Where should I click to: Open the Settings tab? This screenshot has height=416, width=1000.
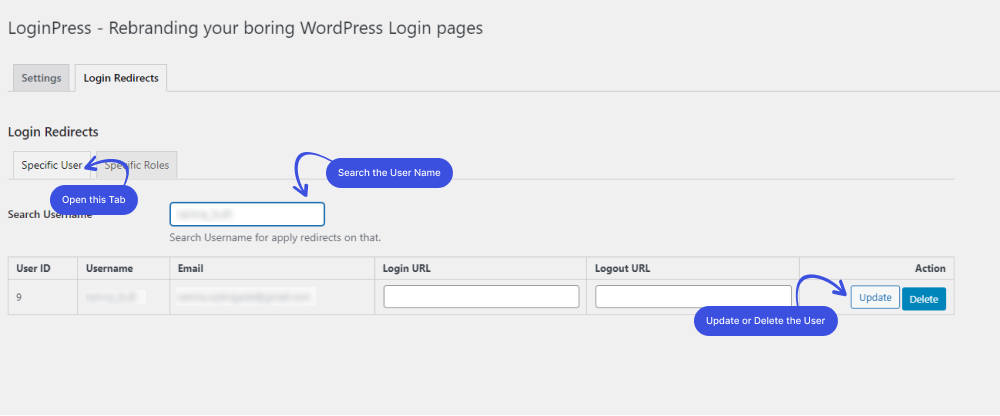(41, 78)
